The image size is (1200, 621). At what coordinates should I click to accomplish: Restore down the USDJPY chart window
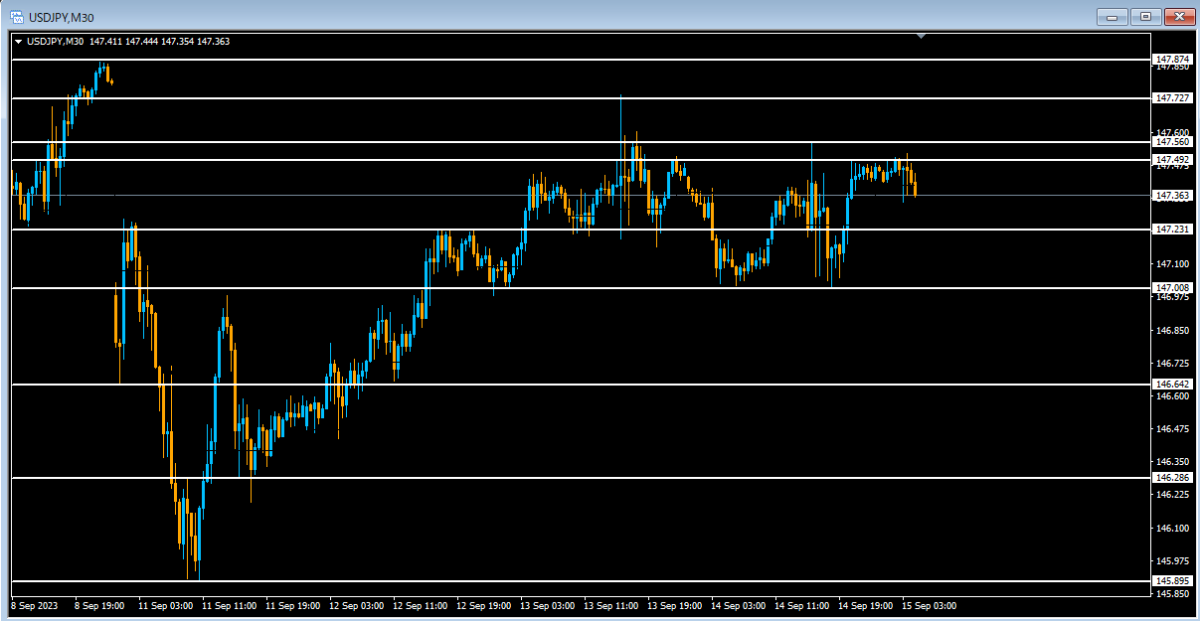pos(1146,17)
